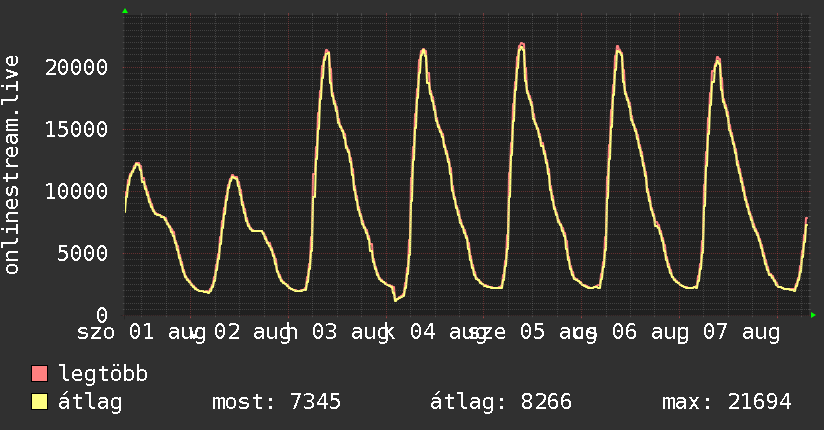Screen dimensions: 824x430
Task: Click the onlinestream.live vertical axis title
Action: pyautogui.click(x=12, y=165)
